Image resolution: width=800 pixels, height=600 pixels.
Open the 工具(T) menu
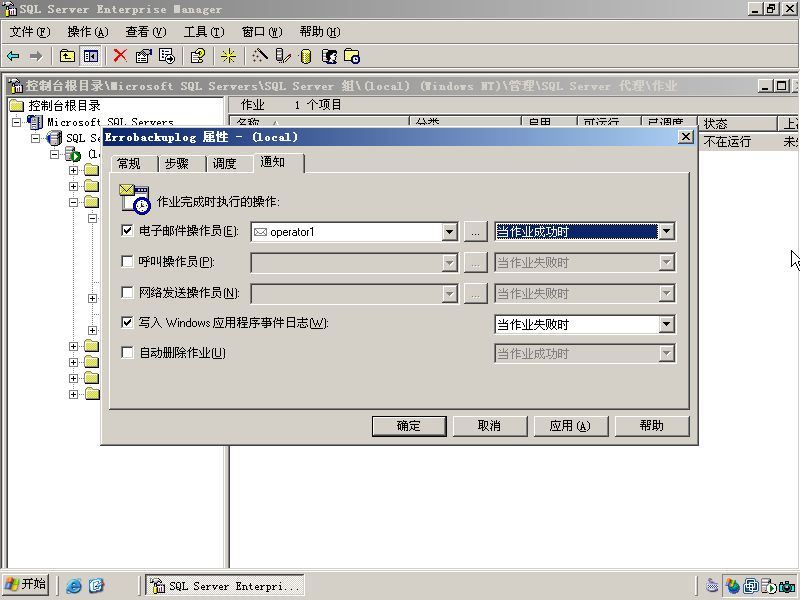point(204,32)
